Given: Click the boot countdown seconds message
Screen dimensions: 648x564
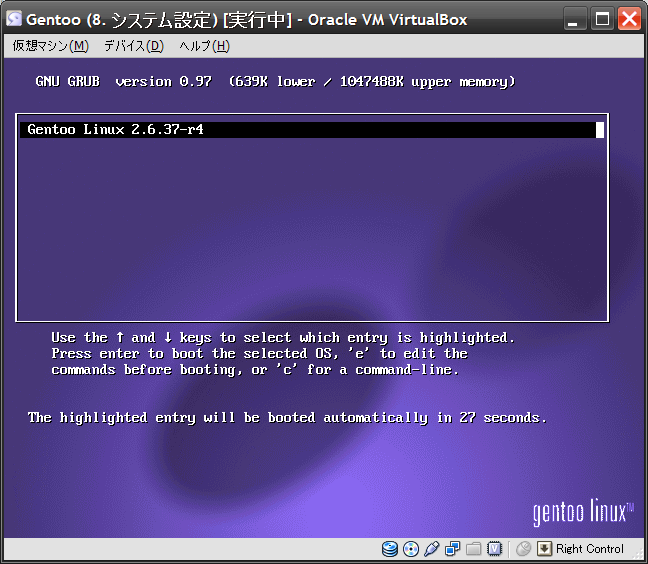Looking at the screenshot, I should pyautogui.click(x=287, y=418).
